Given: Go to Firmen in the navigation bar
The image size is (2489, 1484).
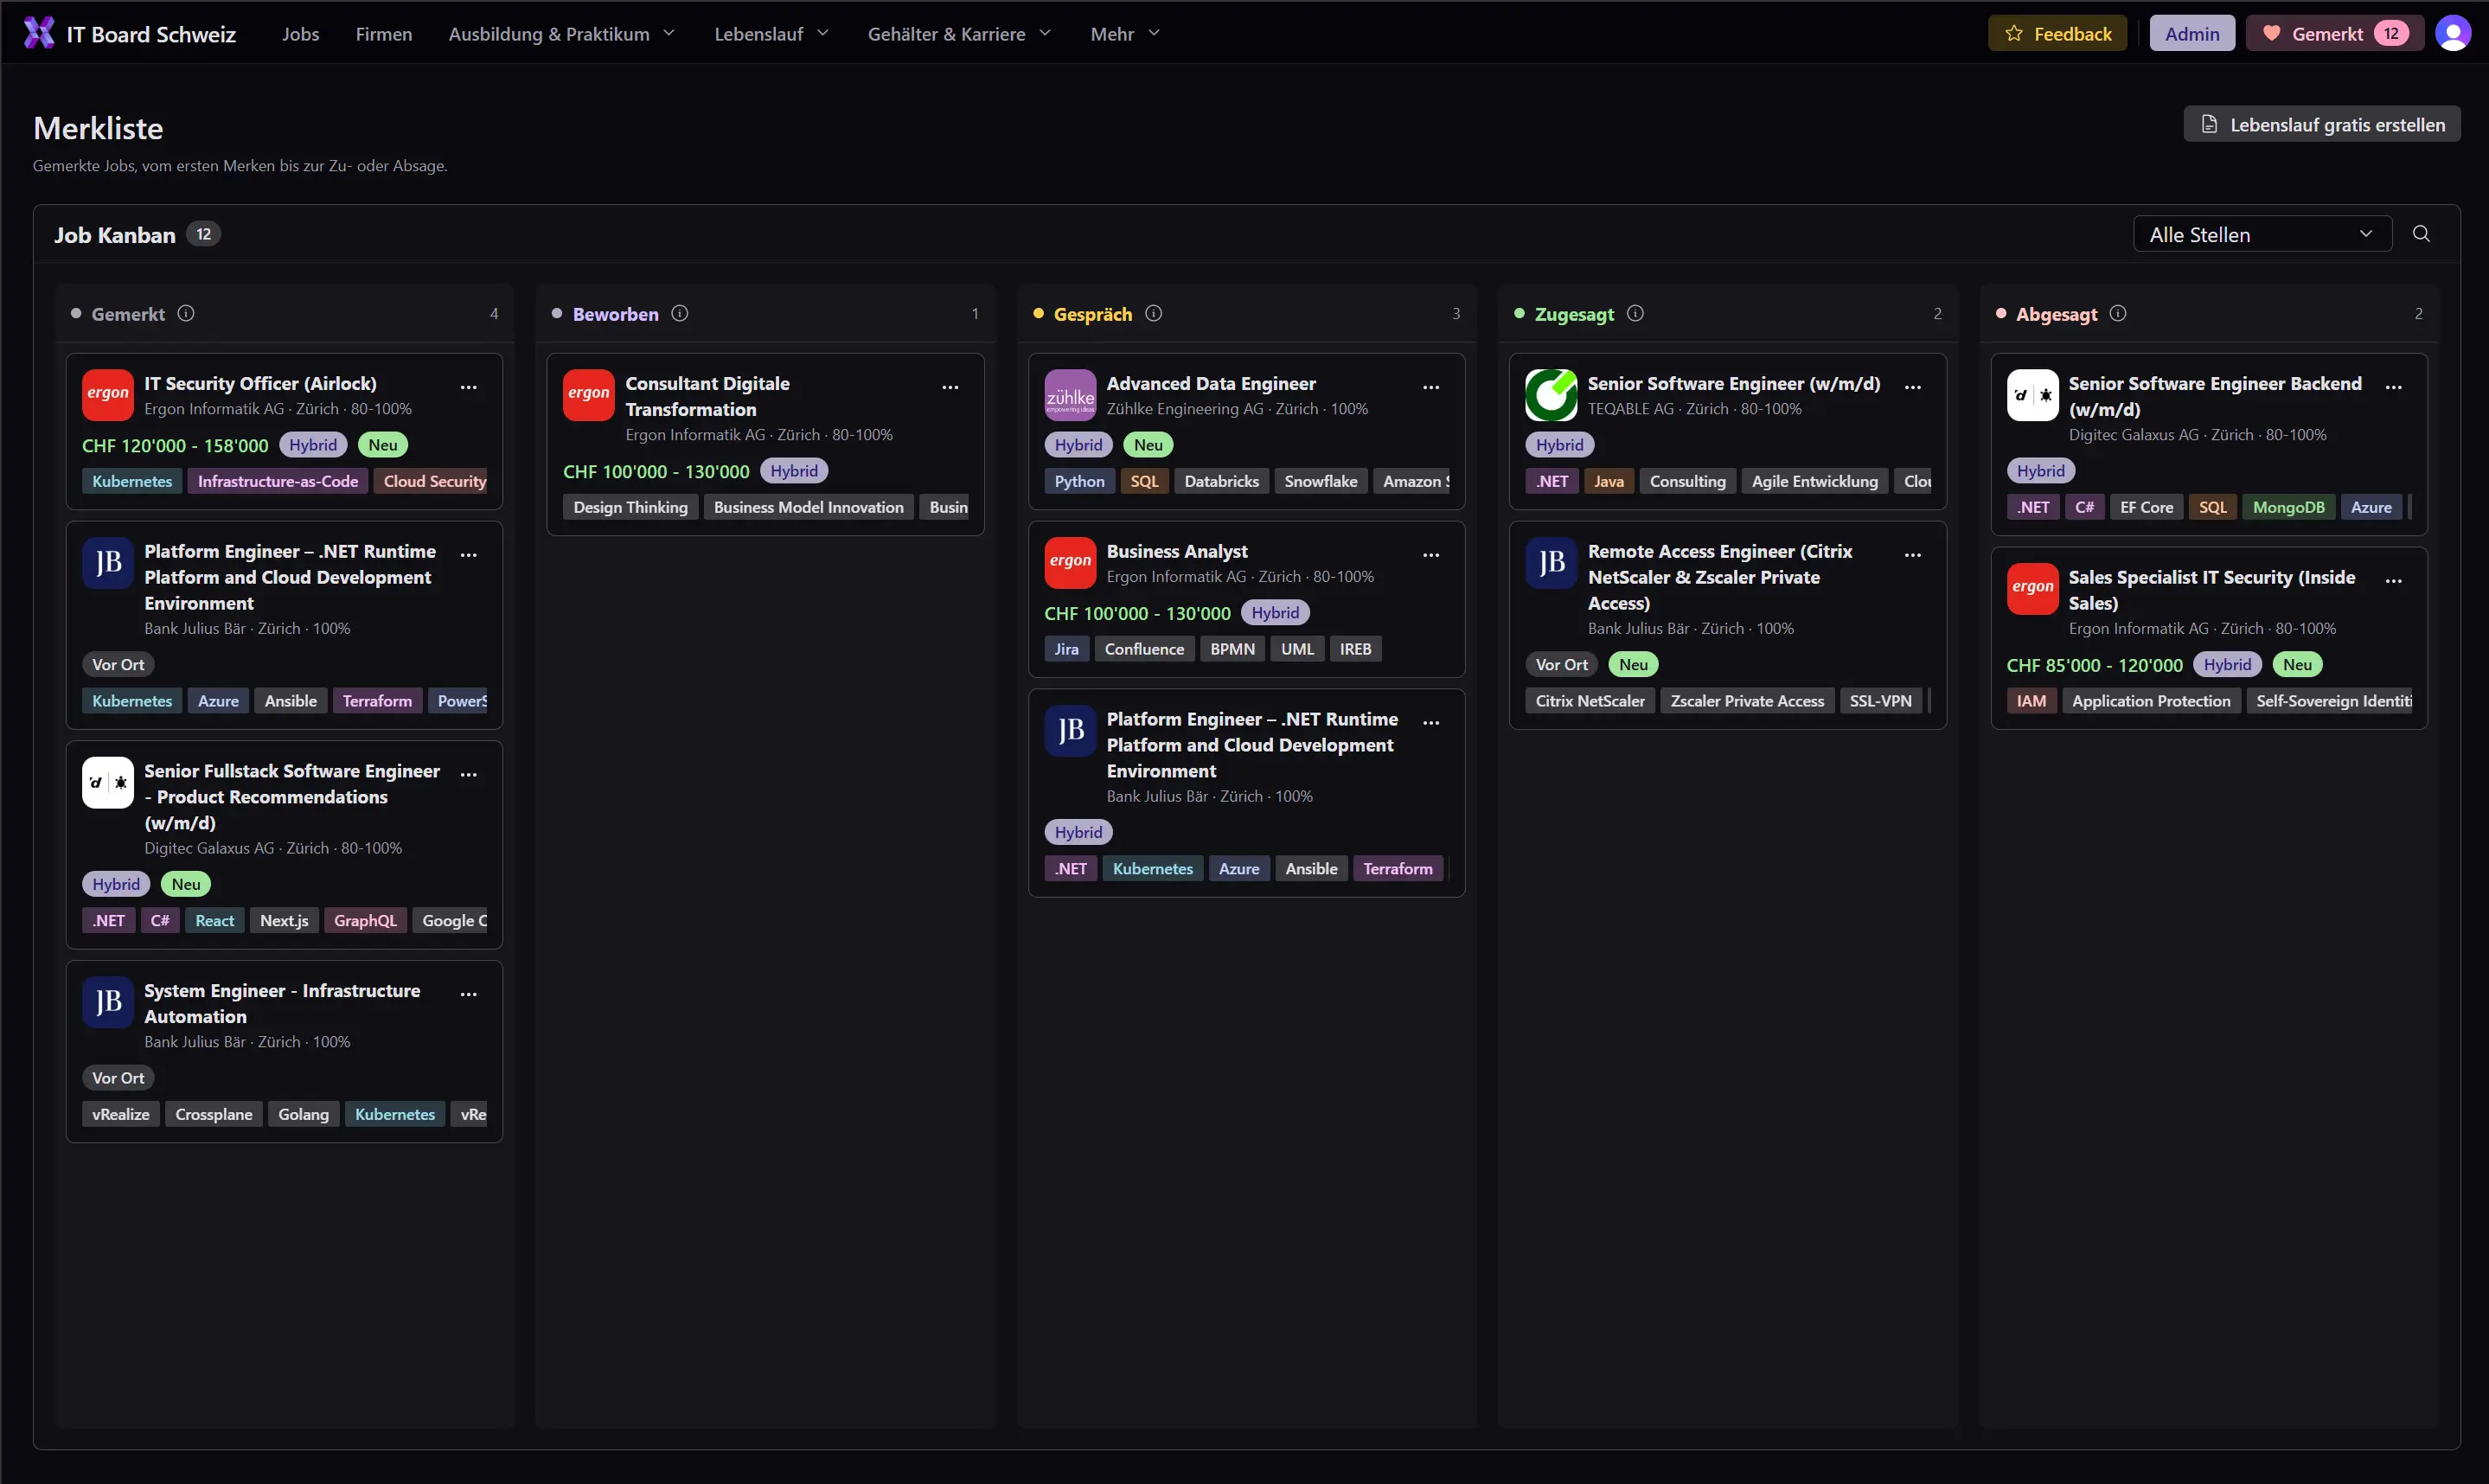Looking at the screenshot, I should (384, 34).
